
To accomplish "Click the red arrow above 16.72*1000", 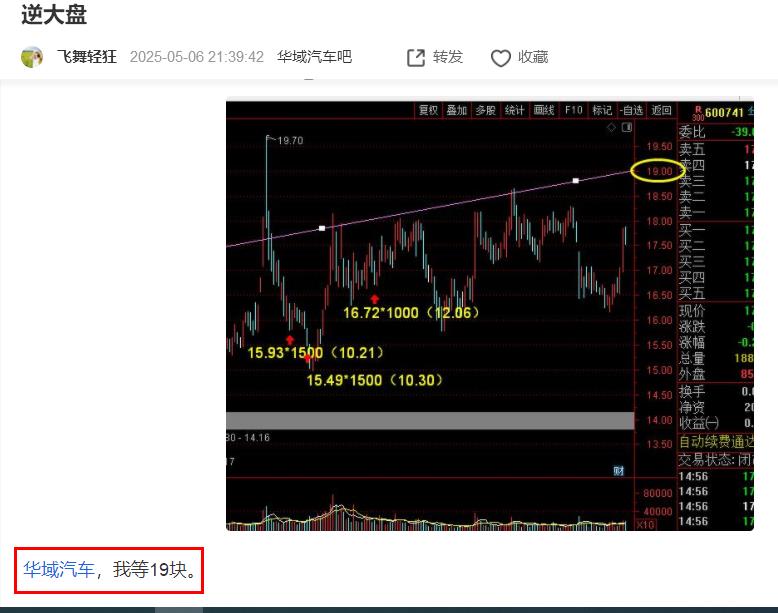I will pos(375,299).
